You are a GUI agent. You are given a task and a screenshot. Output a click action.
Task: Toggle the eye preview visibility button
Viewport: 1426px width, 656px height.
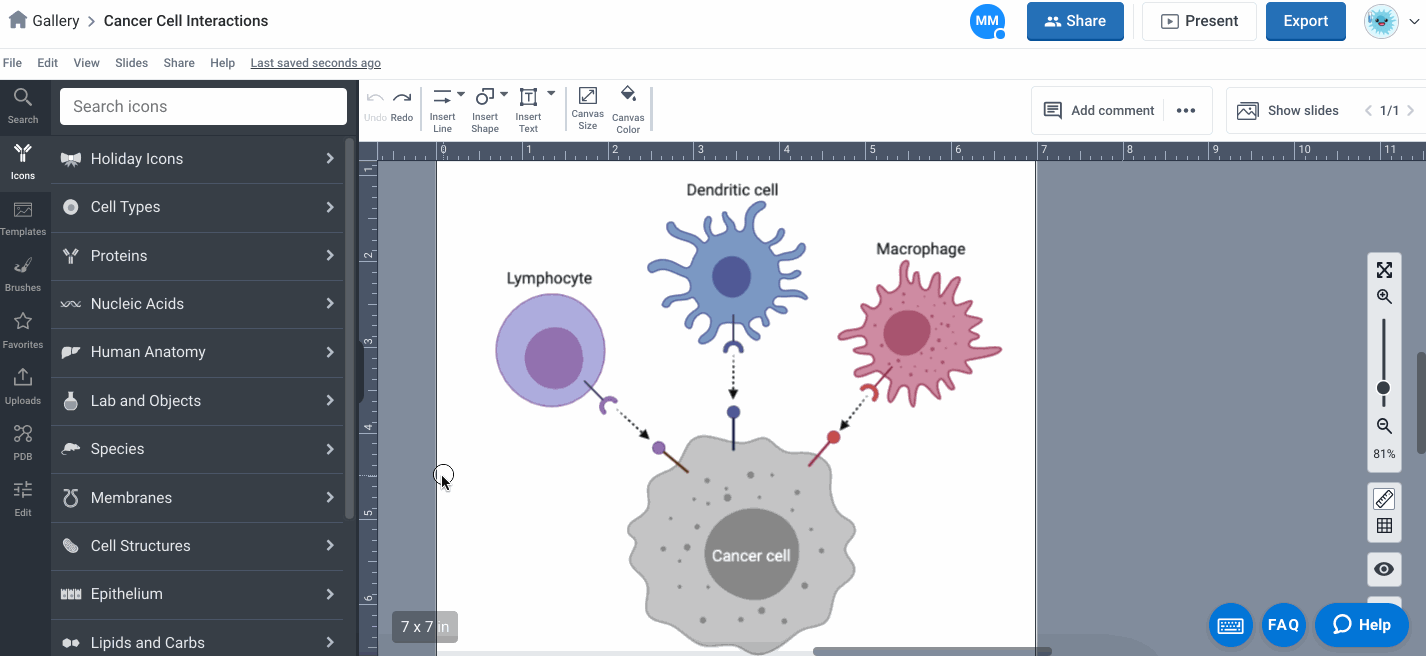(1384, 569)
